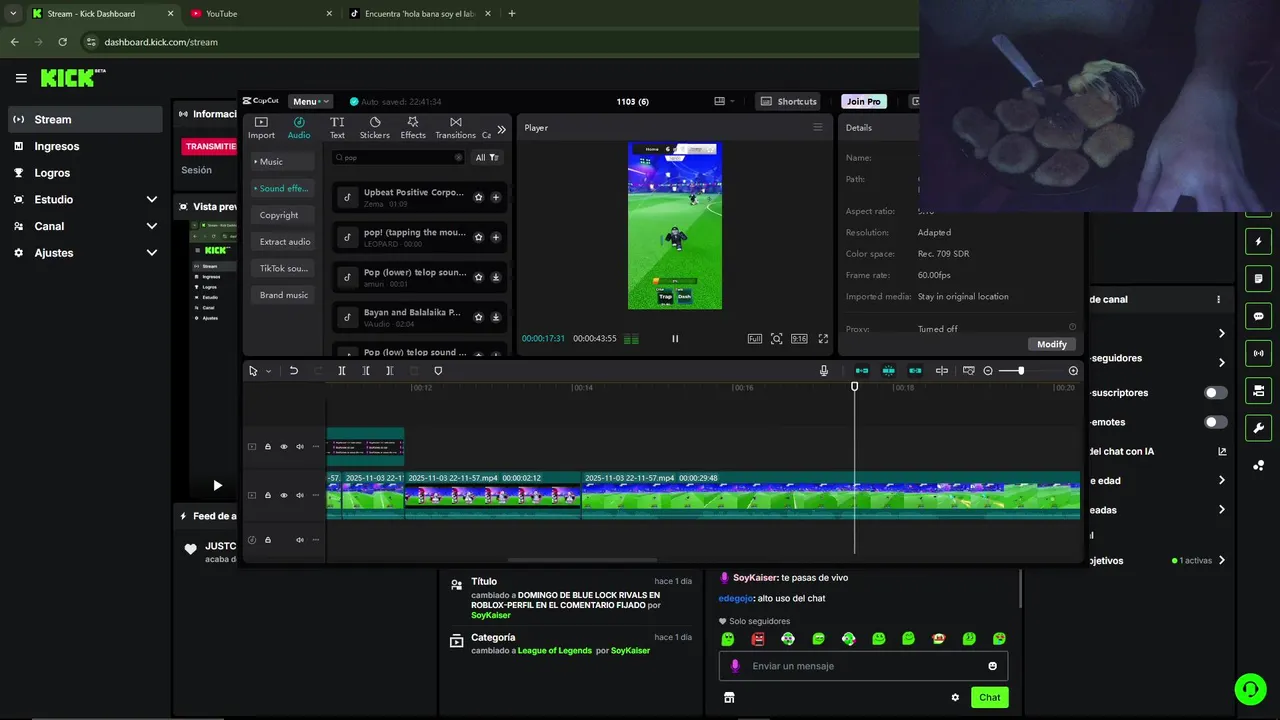
Task: Lock the bottom audio track
Action: pyautogui.click(x=268, y=540)
